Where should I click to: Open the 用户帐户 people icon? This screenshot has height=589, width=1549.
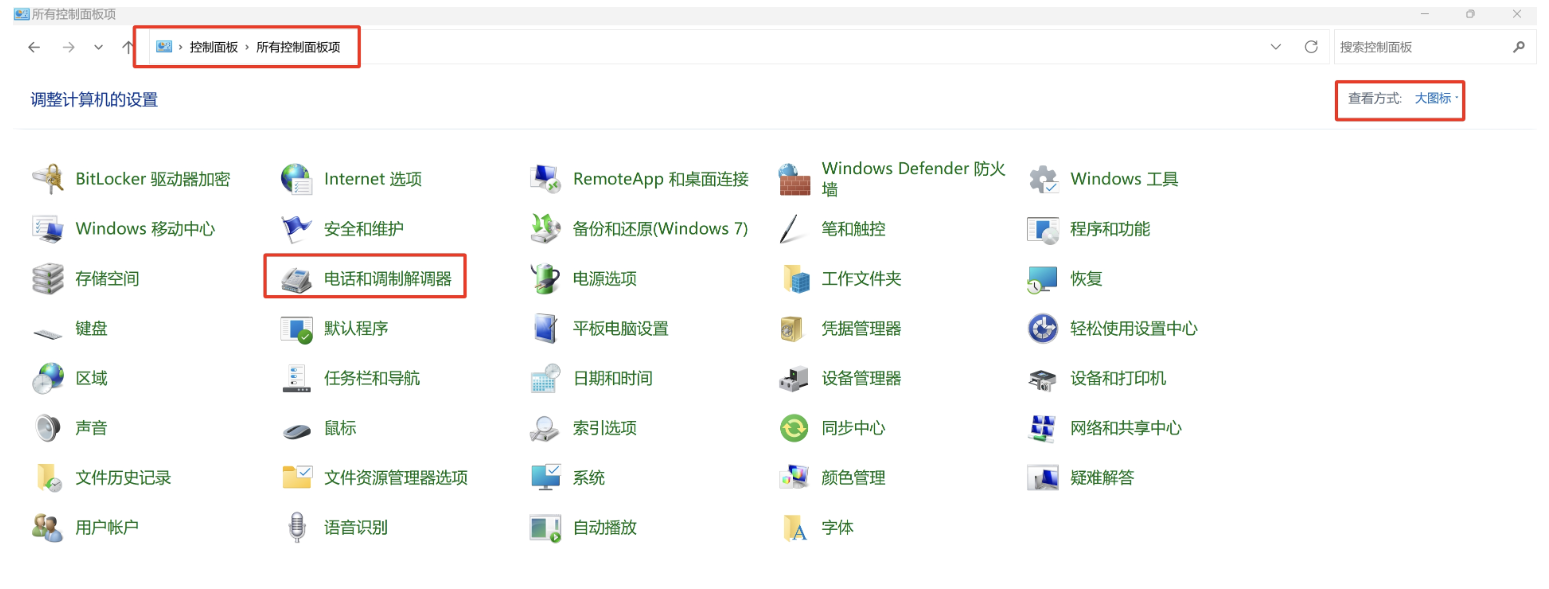[47, 528]
